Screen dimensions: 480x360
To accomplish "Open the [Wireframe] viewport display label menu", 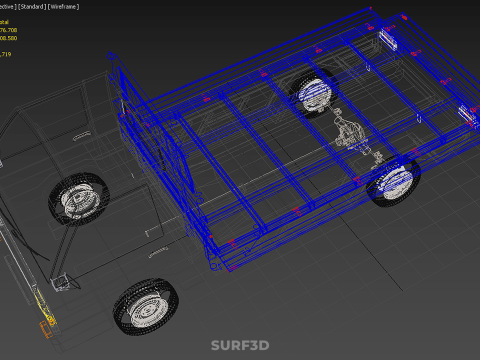I will 64,7.
